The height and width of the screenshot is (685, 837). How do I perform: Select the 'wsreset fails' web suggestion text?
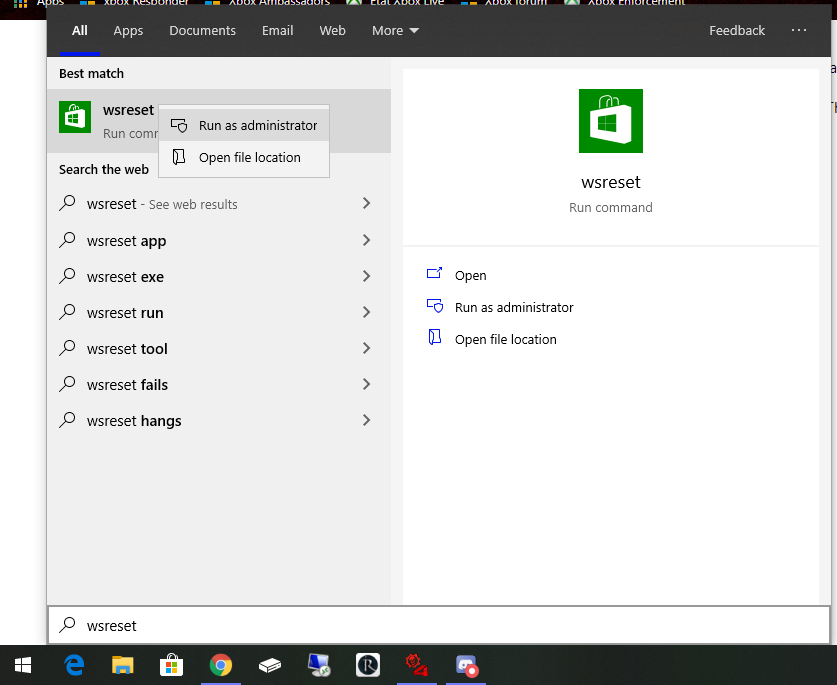coord(127,385)
